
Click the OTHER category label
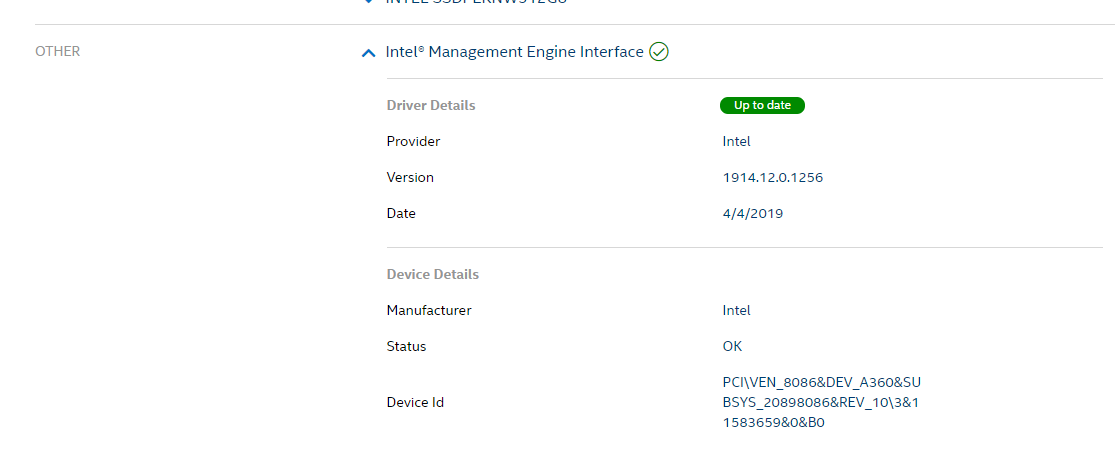pyautogui.click(x=58, y=51)
